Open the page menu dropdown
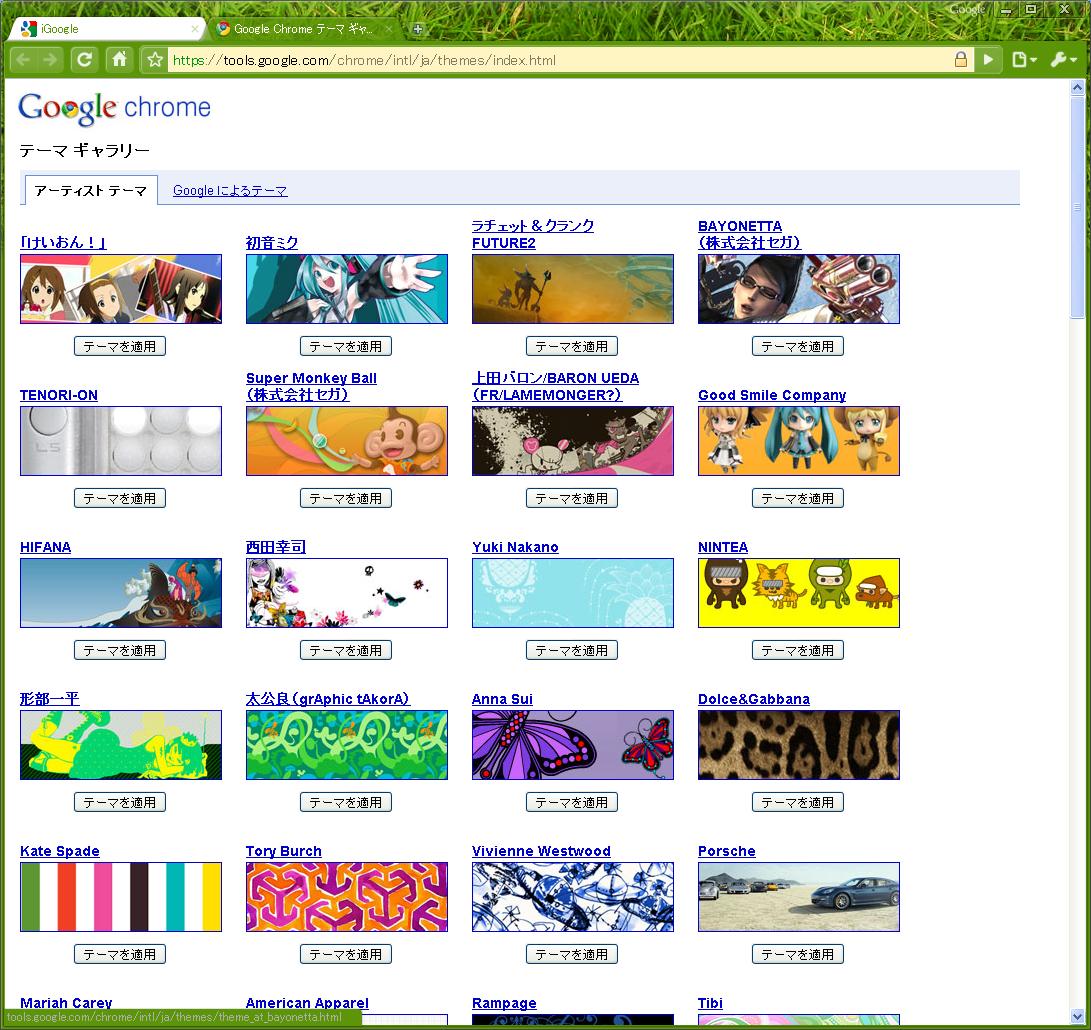This screenshot has width=1091, height=1030. point(1024,60)
